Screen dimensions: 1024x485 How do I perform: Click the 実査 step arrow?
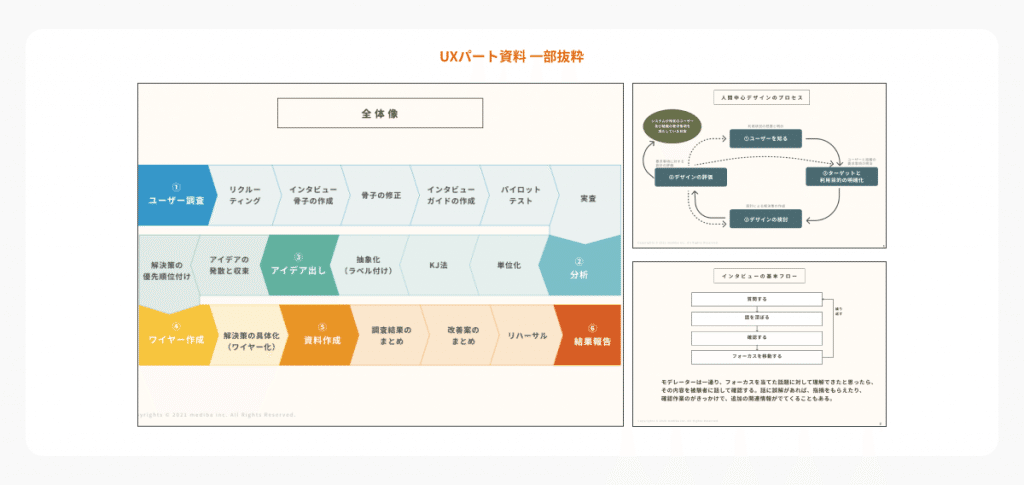point(587,200)
